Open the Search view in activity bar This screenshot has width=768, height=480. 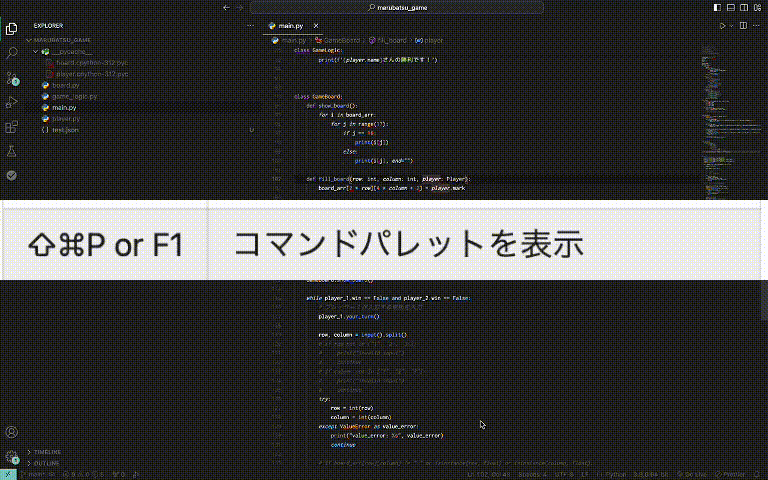coord(11,53)
